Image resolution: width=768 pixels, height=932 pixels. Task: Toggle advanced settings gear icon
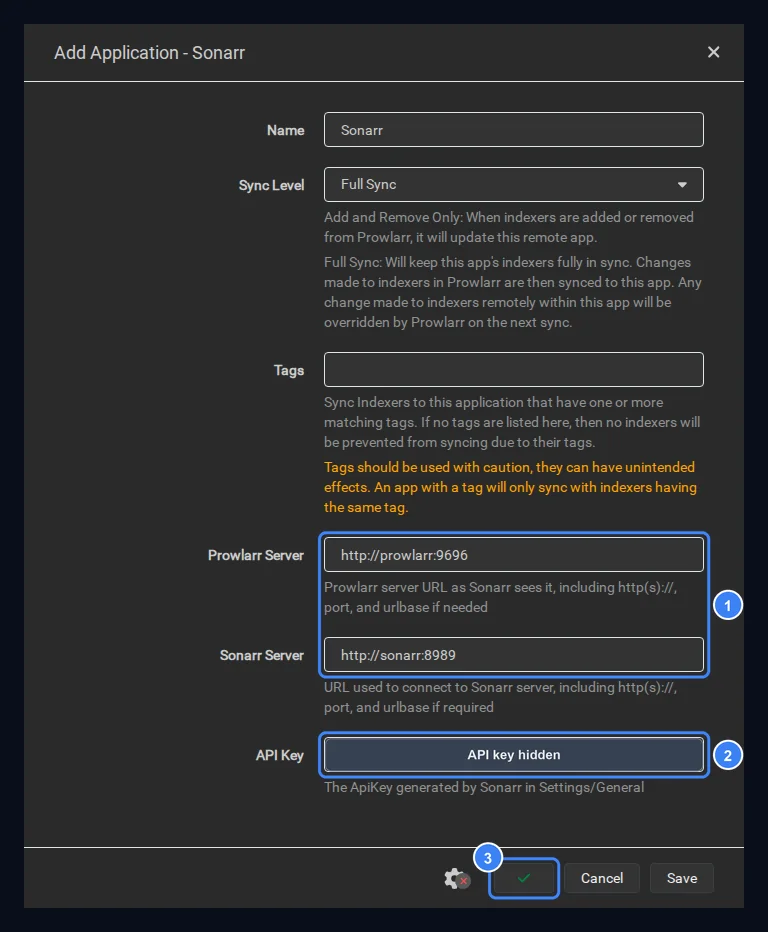click(x=457, y=878)
